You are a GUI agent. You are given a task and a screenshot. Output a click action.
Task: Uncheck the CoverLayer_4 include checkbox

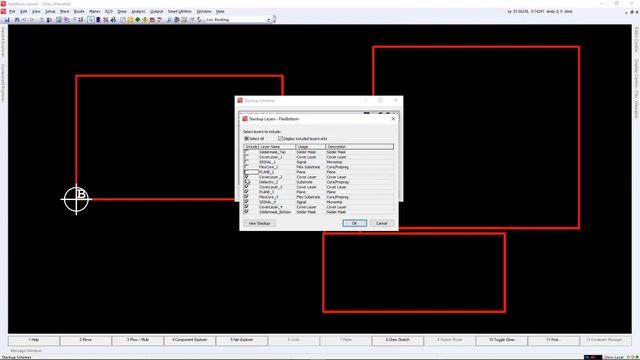246,207
